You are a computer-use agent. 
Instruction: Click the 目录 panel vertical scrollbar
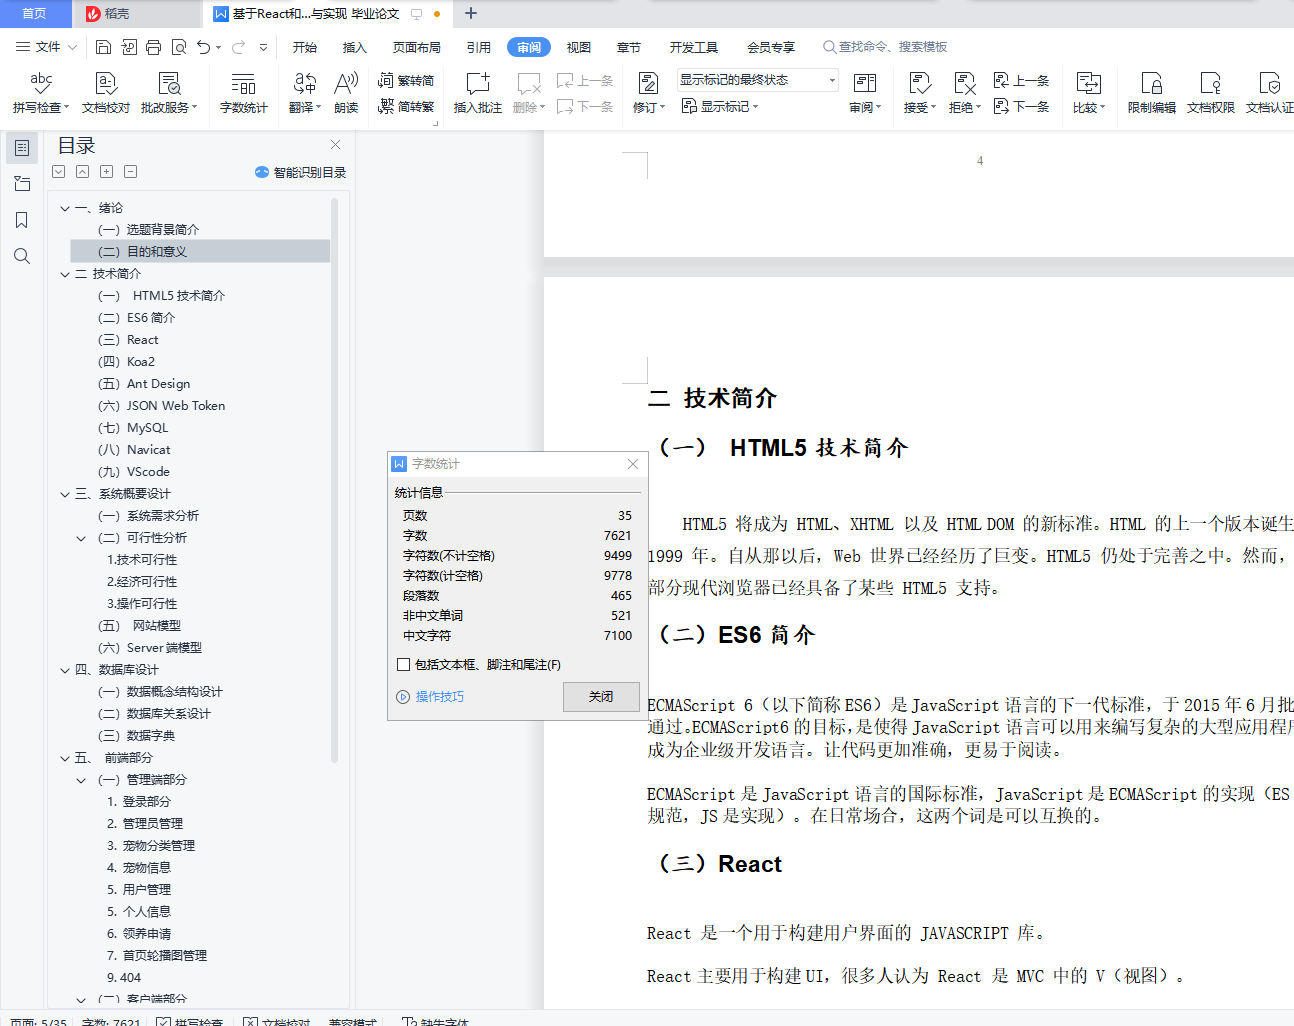[x=334, y=480]
